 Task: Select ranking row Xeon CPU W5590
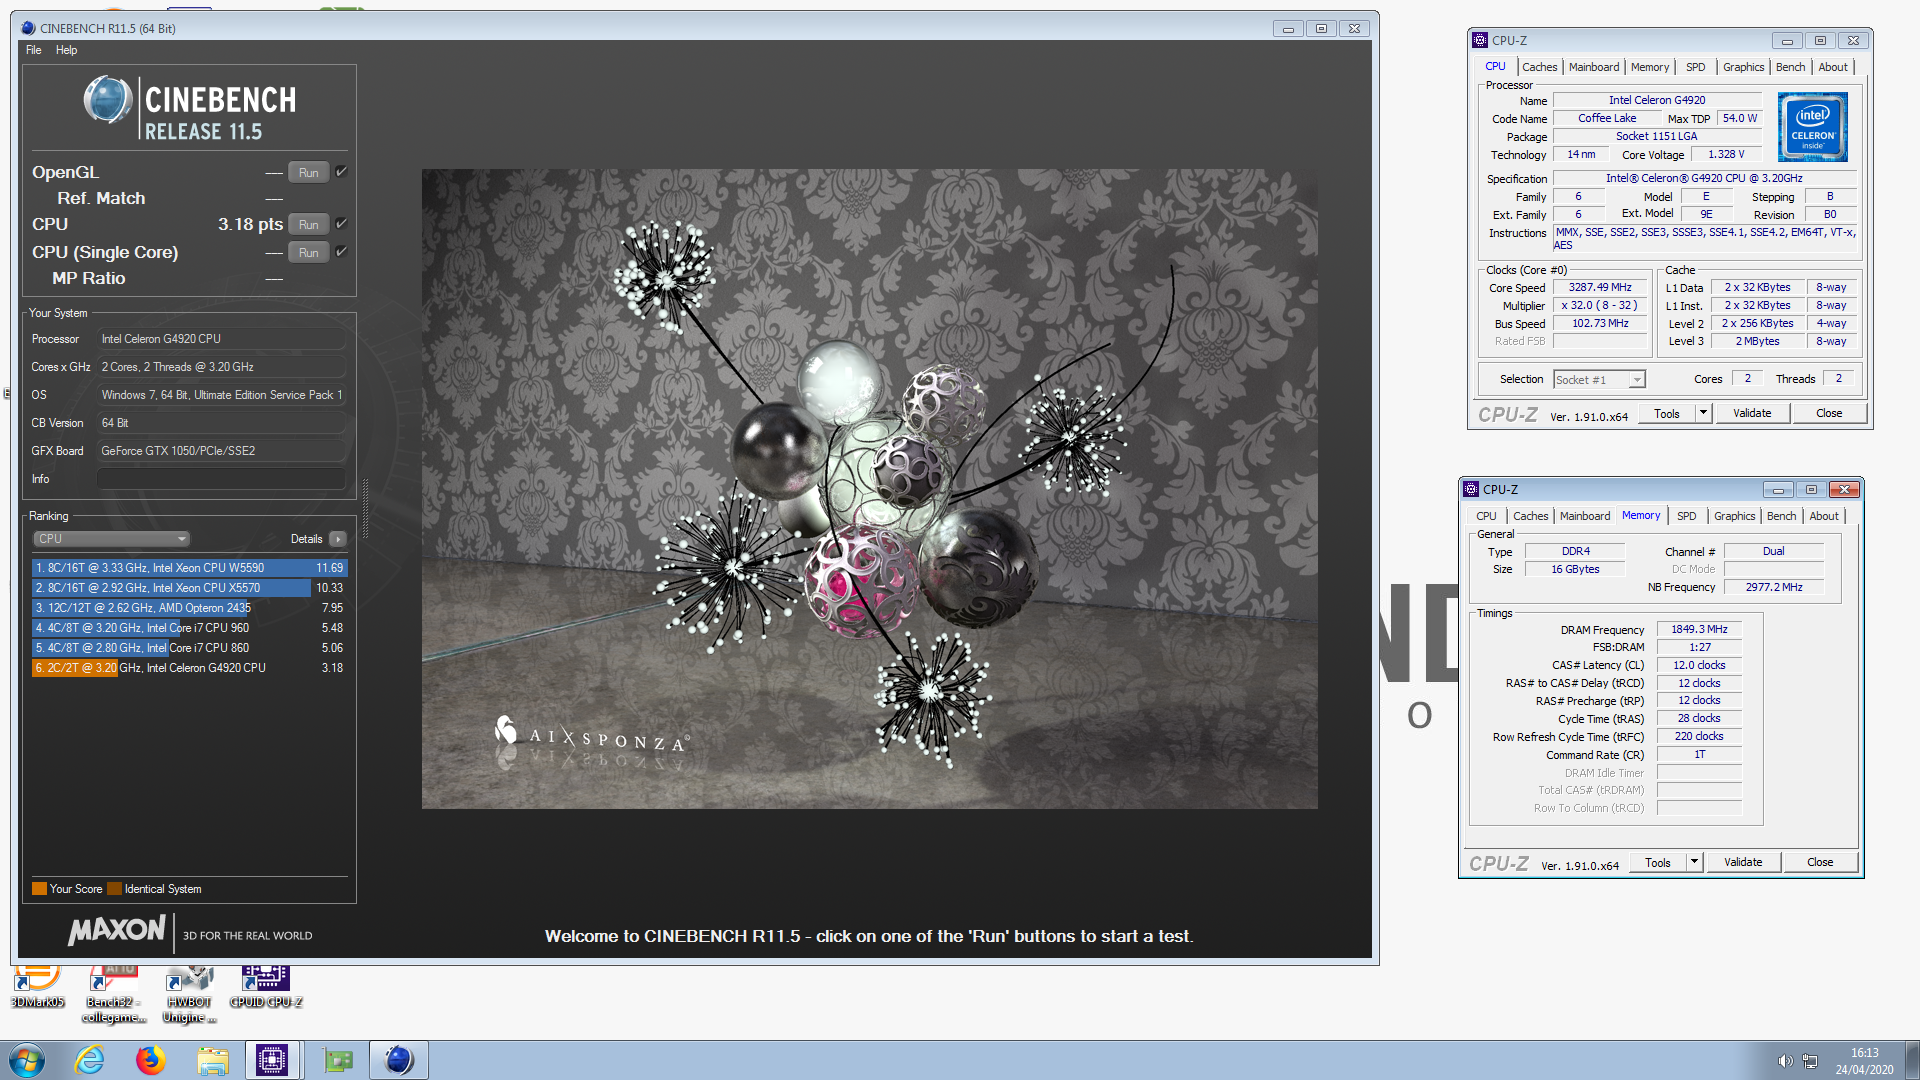pyautogui.click(x=189, y=568)
